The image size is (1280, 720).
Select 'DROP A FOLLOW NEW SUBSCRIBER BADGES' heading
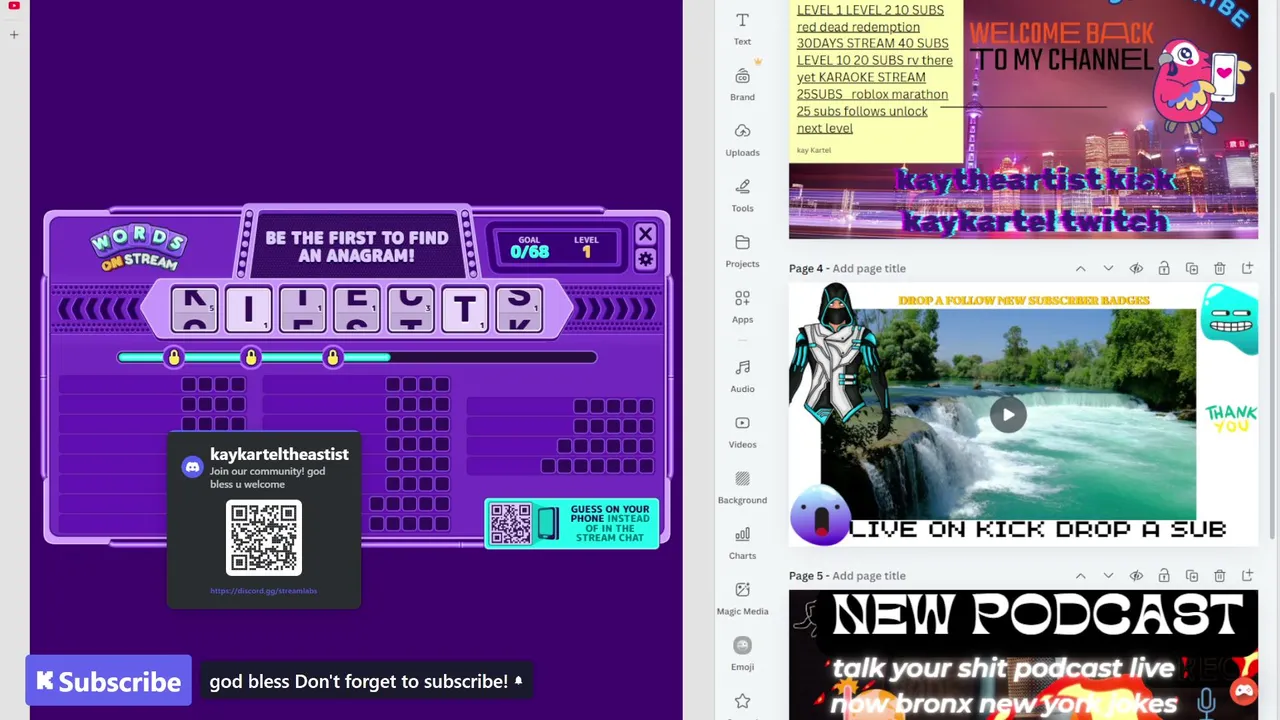tap(1024, 300)
